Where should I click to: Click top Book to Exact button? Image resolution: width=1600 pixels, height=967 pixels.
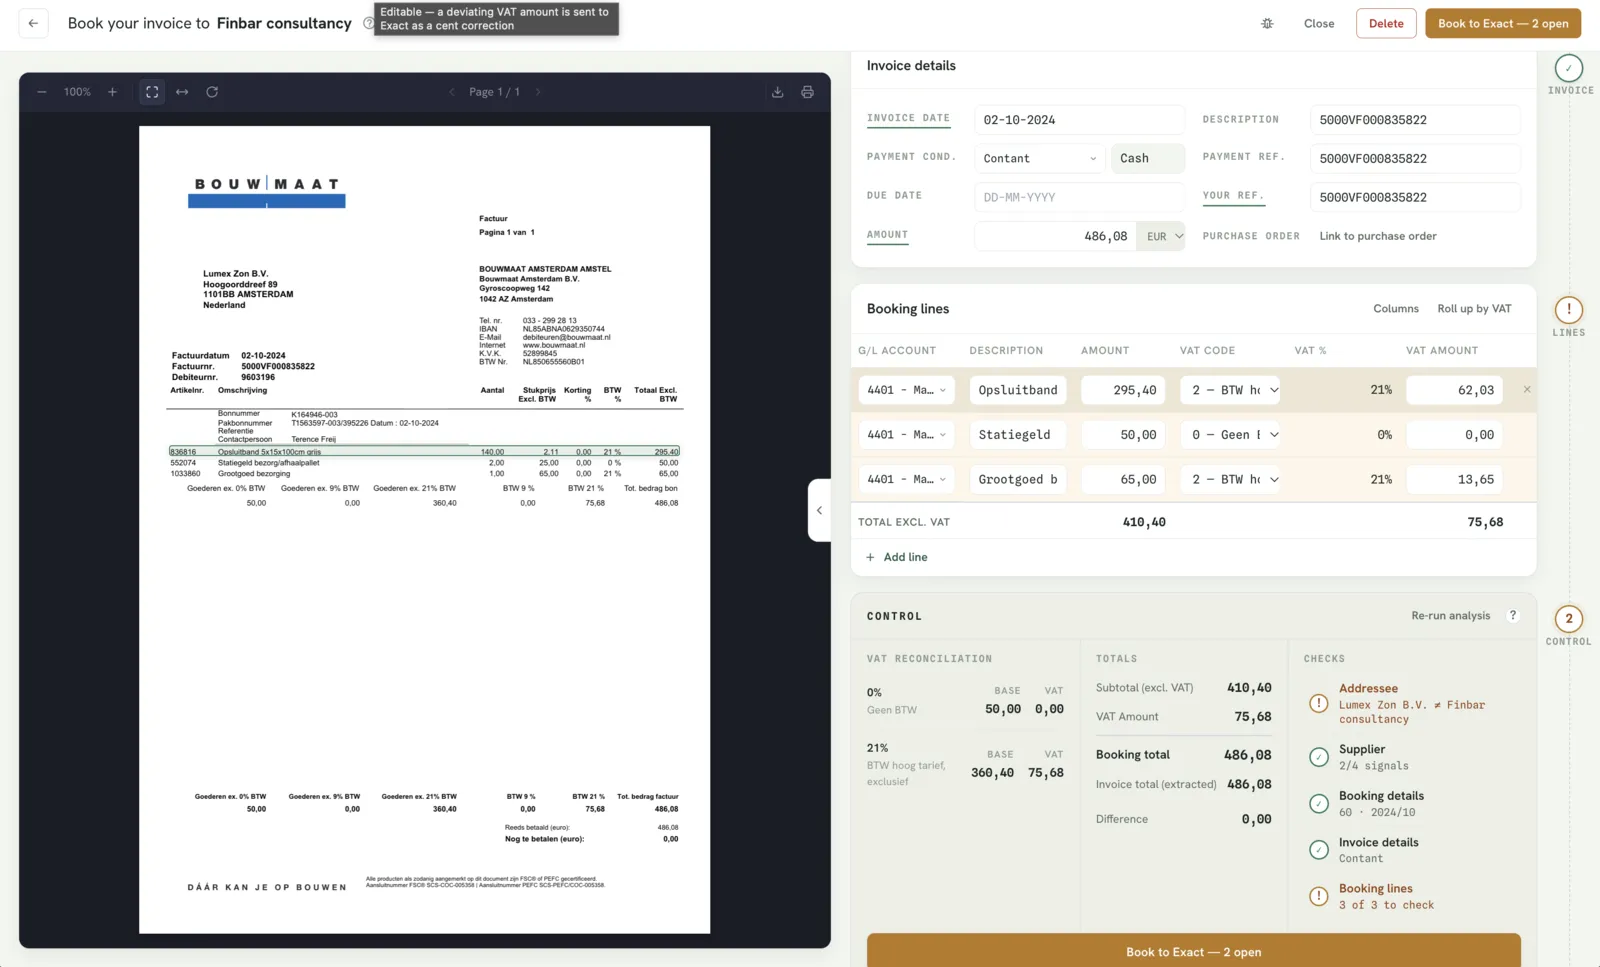pyautogui.click(x=1503, y=23)
